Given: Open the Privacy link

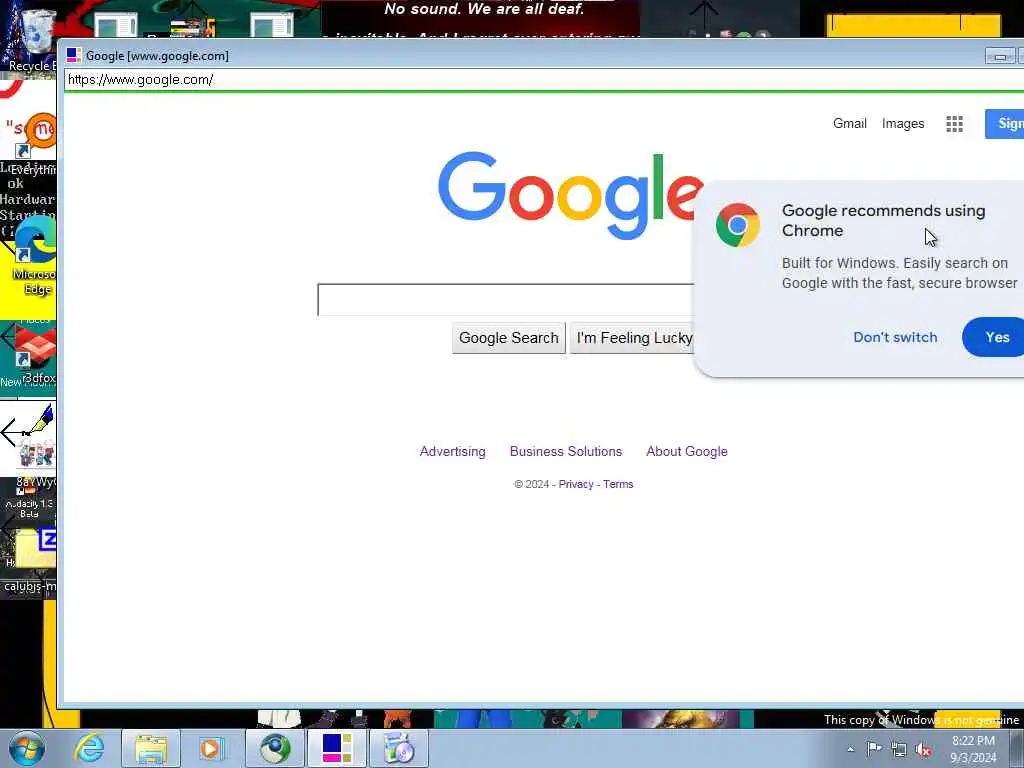Looking at the screenshot, I should 575,484.
